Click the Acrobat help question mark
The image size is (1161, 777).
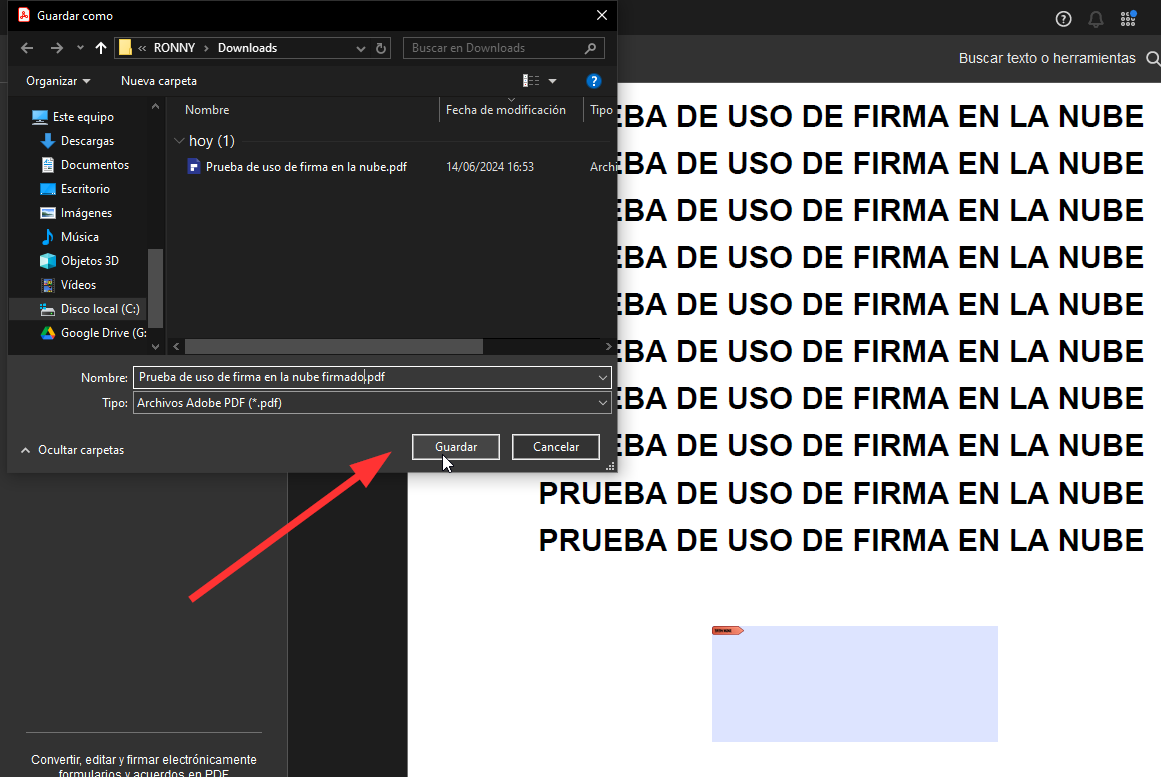[1063, 19]
